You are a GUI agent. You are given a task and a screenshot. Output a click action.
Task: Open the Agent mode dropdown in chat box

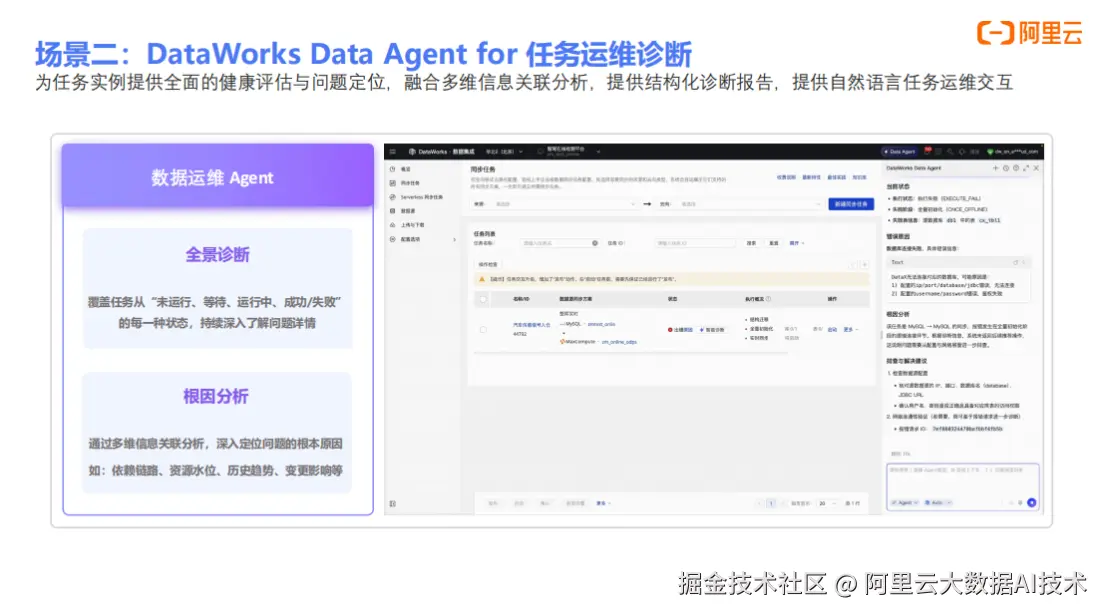[x=905, y=503]
